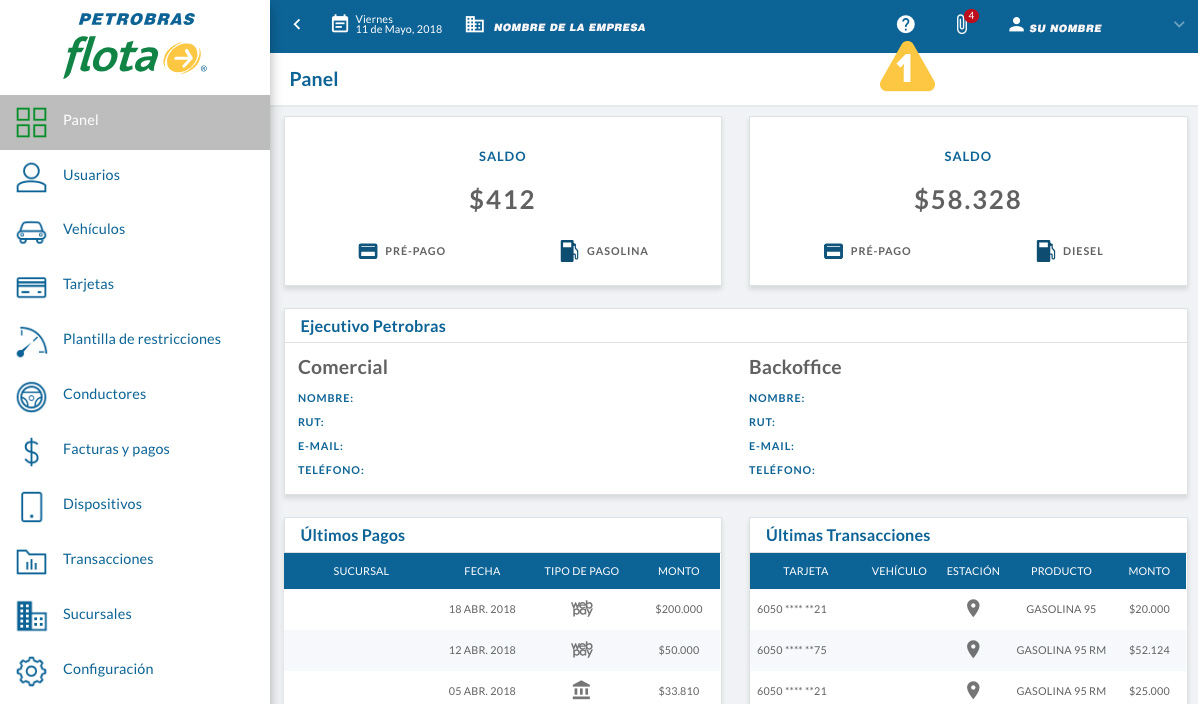Select the Sucursales building icon
Screen dimensions: 1198x704
tap(31, 616)
